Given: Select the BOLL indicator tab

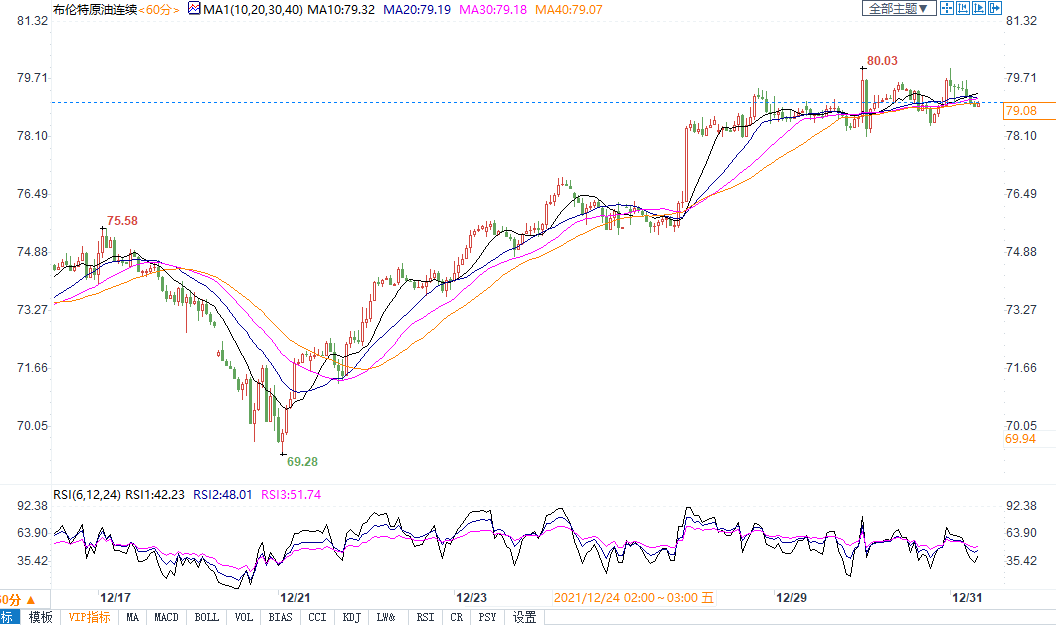Looking at the screenshot, I should pyautogui.click(x=206, y=617).
